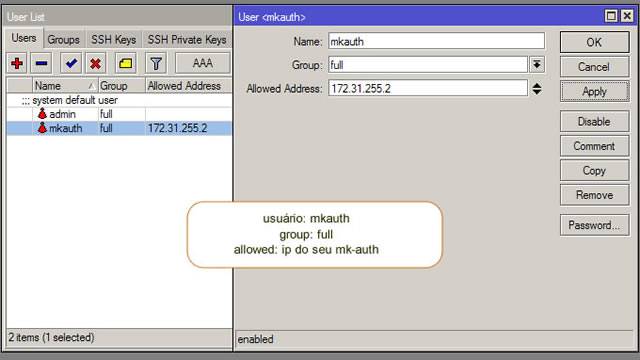Click the 172.31.255.2 cell in user list
The image size is (640, 360).
point(178,128)
